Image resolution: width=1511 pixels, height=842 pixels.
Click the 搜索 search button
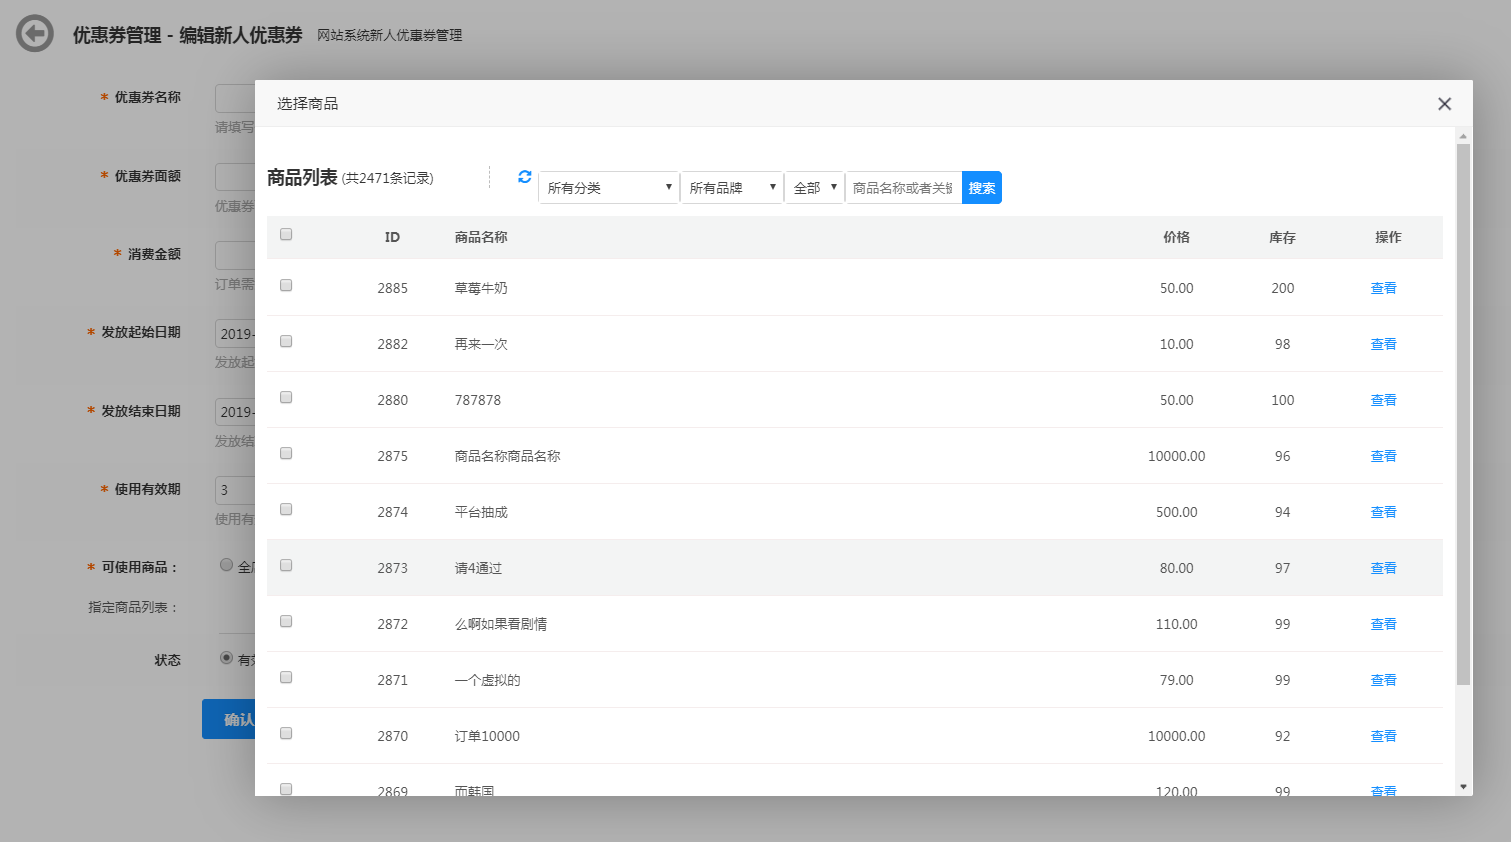(981, 188)
